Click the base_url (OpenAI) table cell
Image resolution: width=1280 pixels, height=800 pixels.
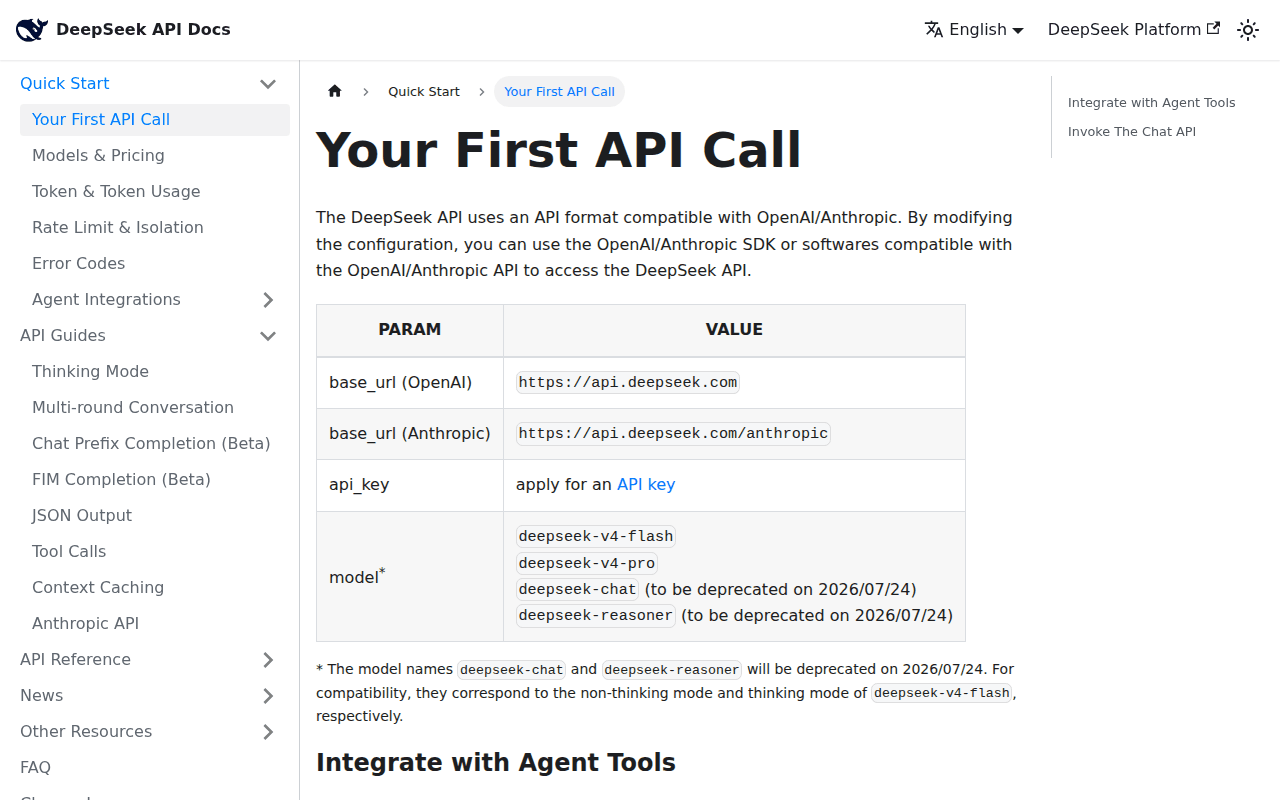(410, 383)
